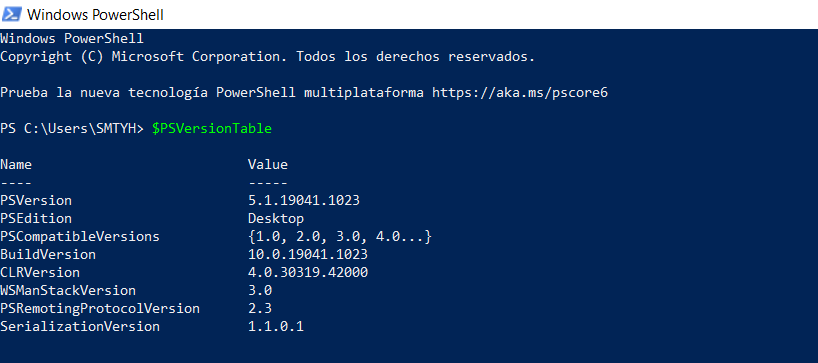Click the PSVersion property name

click(x=36, y=201)
